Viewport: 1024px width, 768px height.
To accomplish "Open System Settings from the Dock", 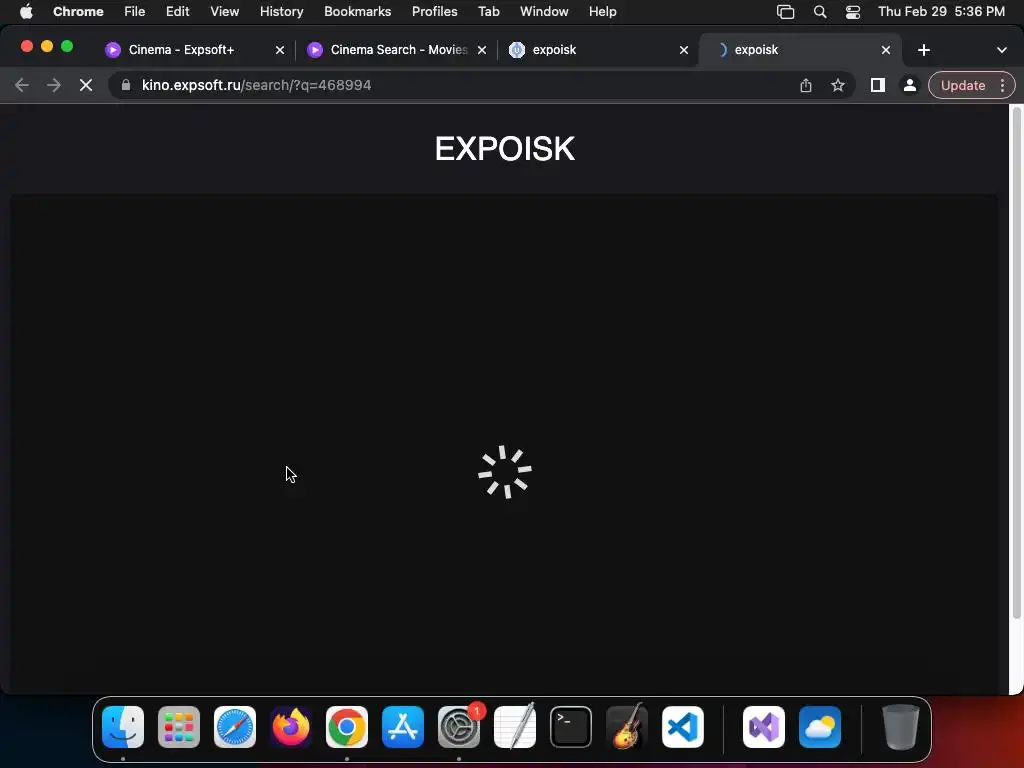I will (x=459, y=727).
